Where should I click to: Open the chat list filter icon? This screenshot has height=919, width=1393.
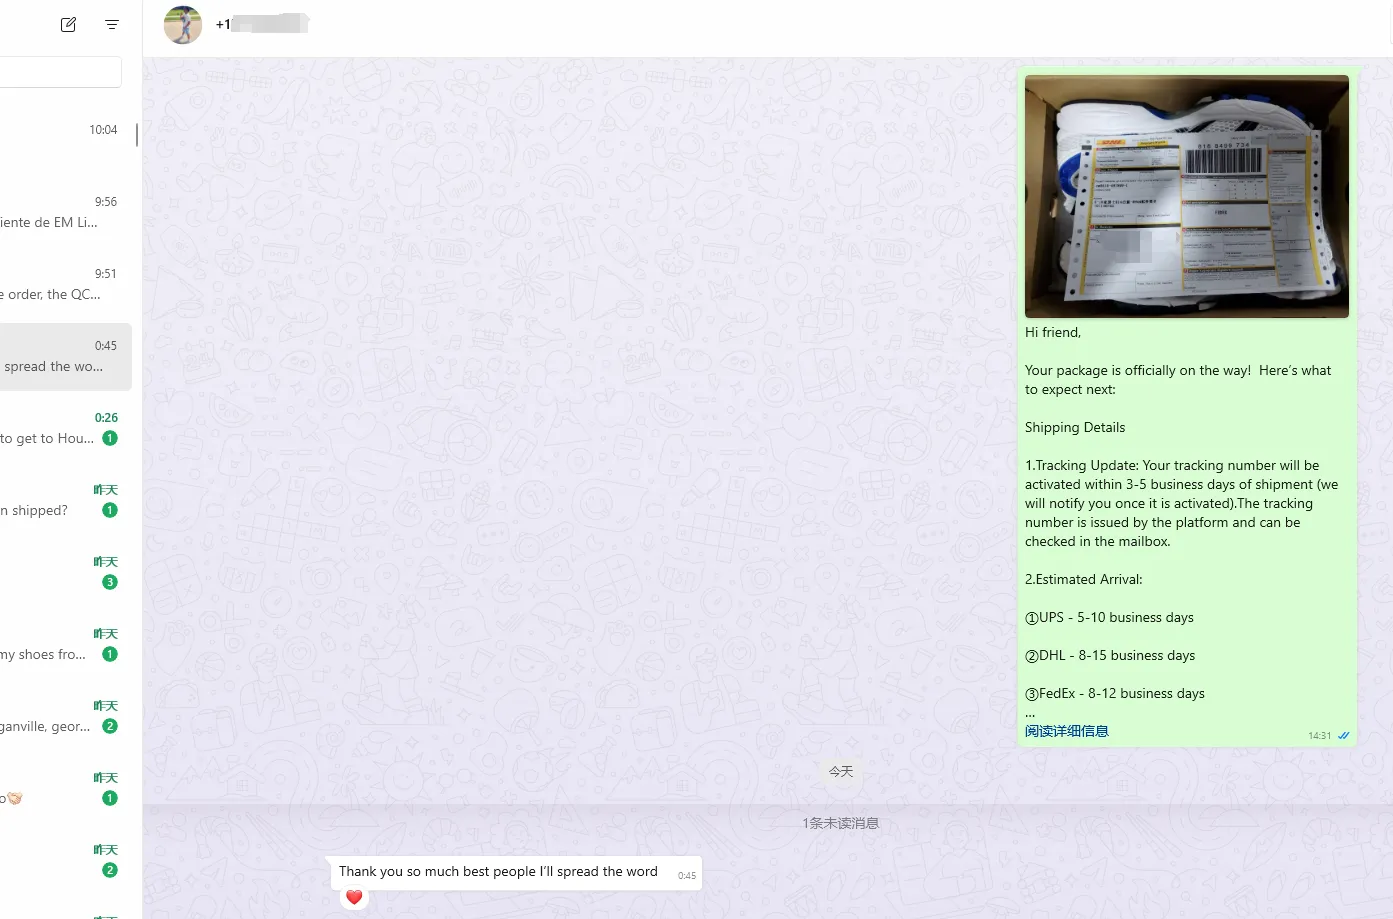[112, 25]
